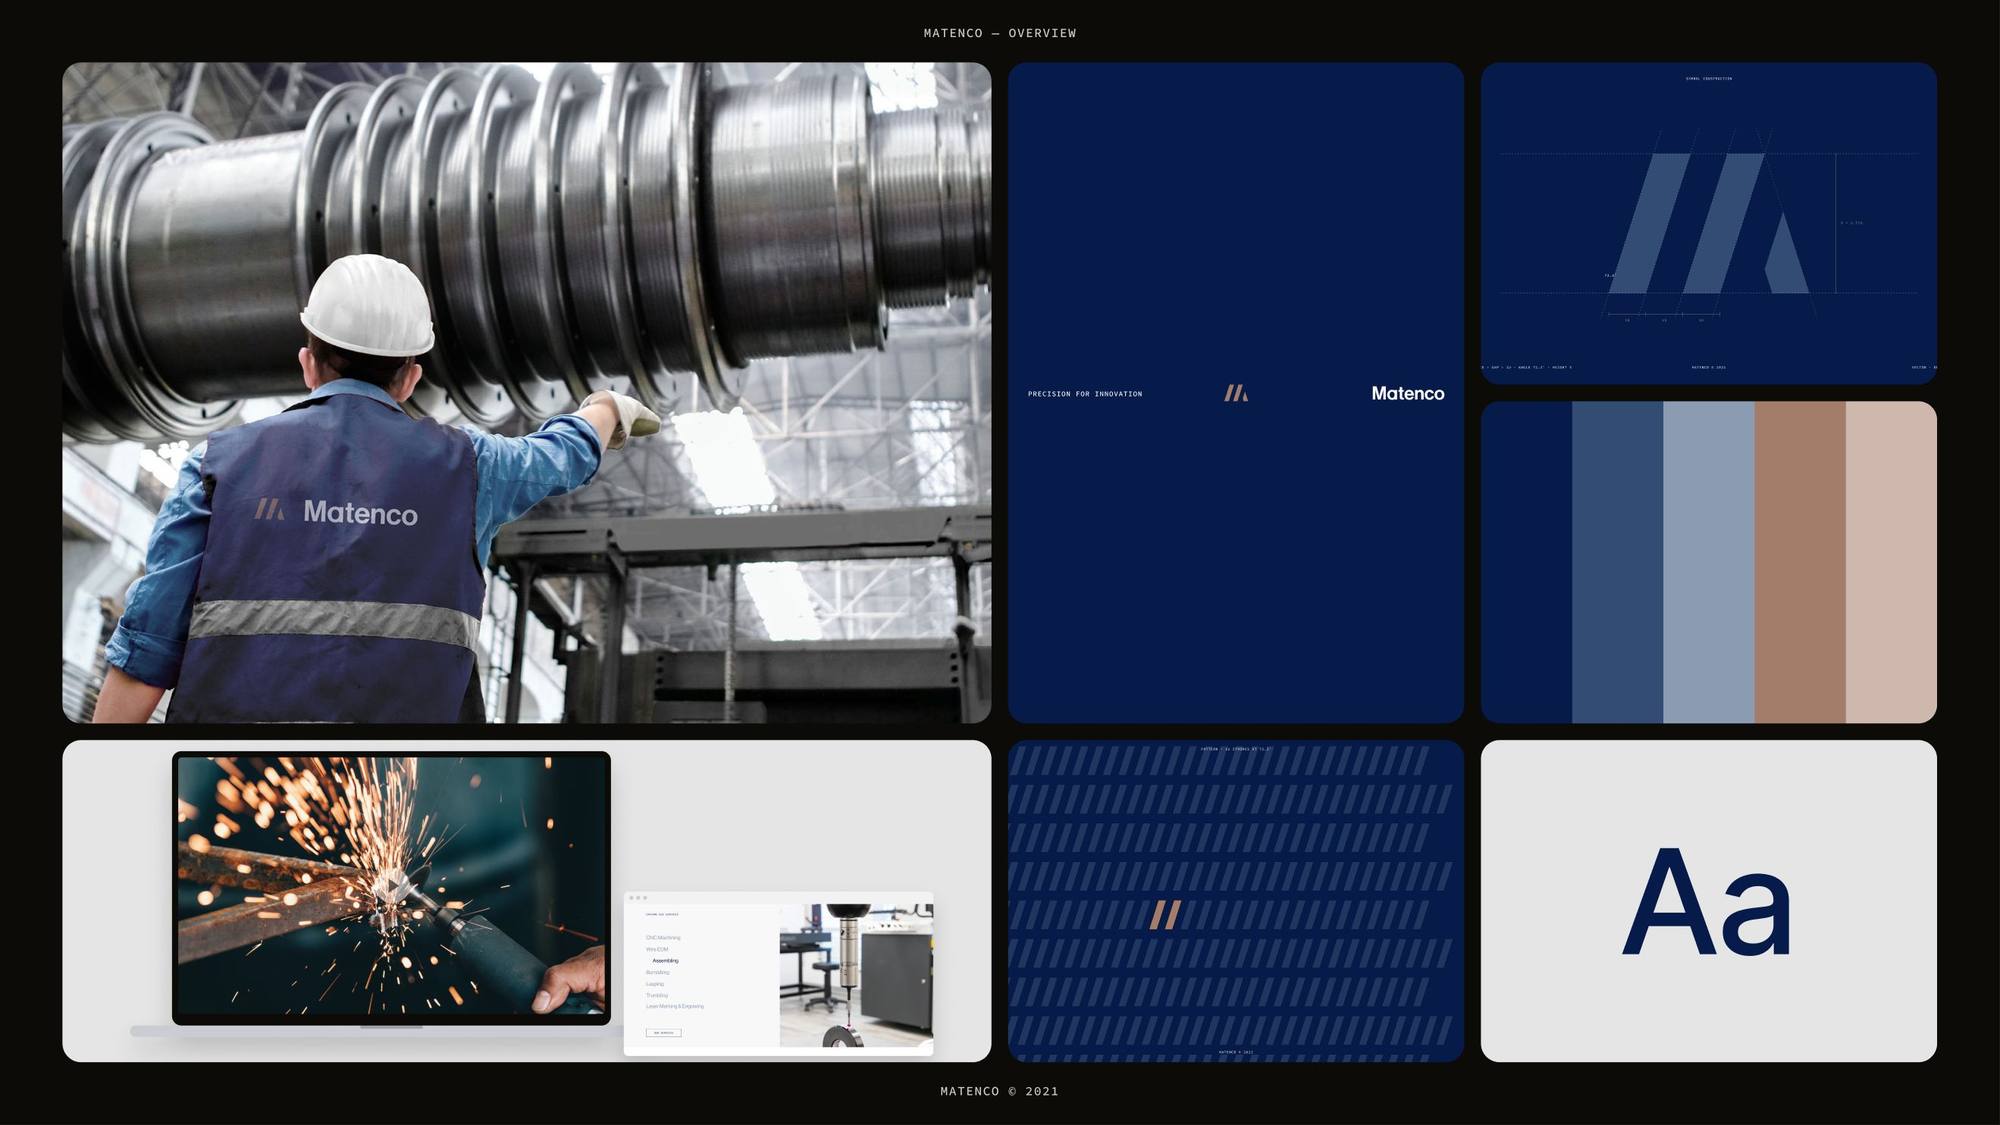Pick the medium slate blue color stripe

click(x=1617, y=562)
